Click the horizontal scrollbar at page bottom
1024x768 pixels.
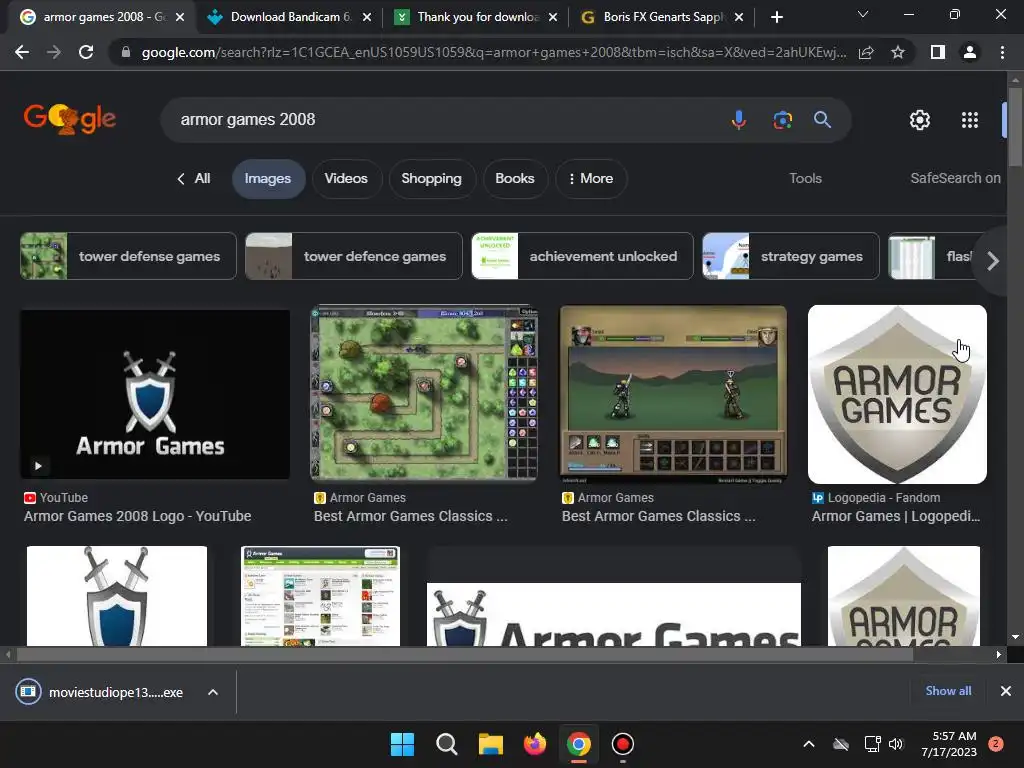tap(464, 654)
